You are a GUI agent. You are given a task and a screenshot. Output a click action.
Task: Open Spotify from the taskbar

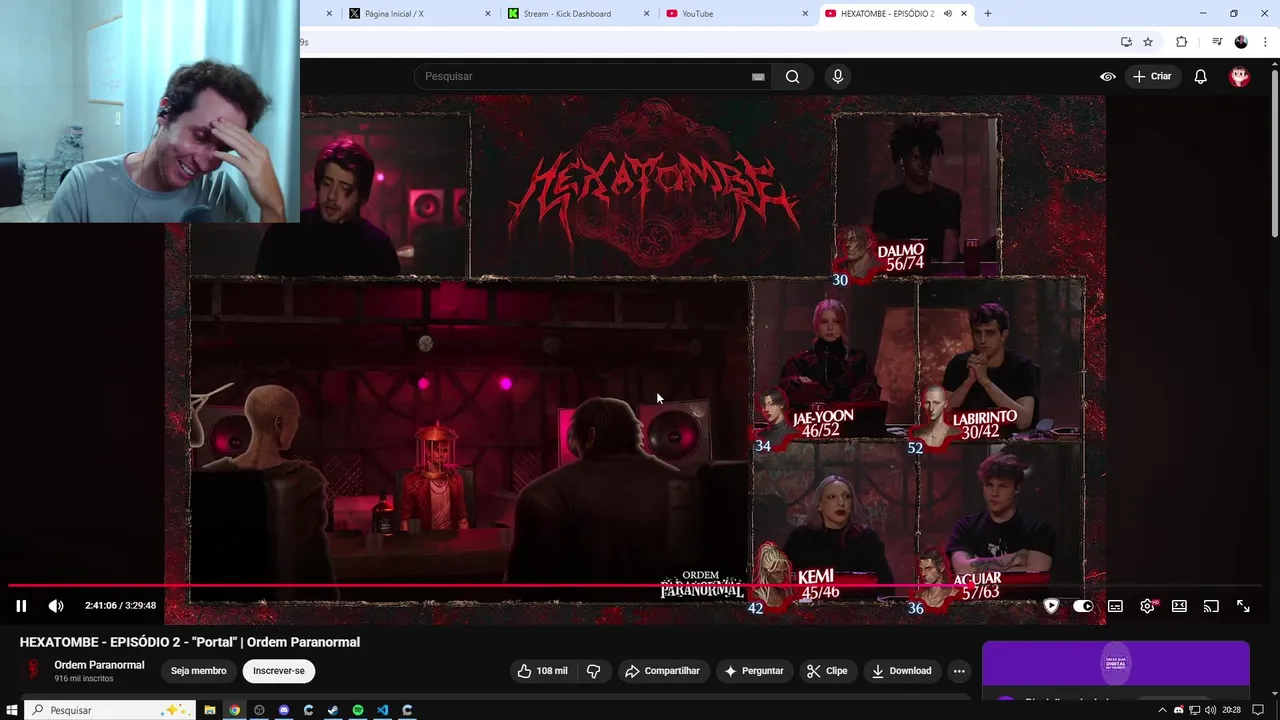pos(358,710)
